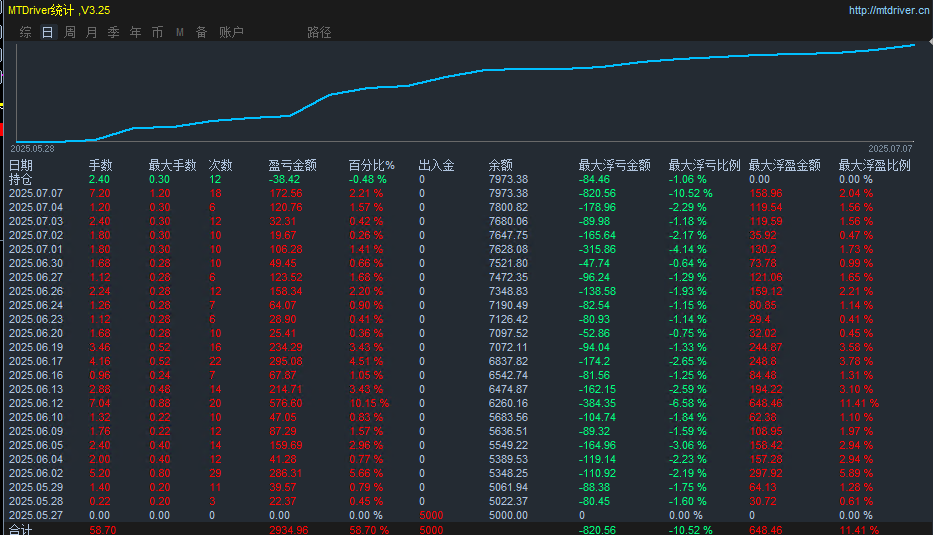The width and height of the screenshot is (933, 535).
Task: Select the 日 daily statistics tab
Action: pyautogui.click(x=48, y=32)
